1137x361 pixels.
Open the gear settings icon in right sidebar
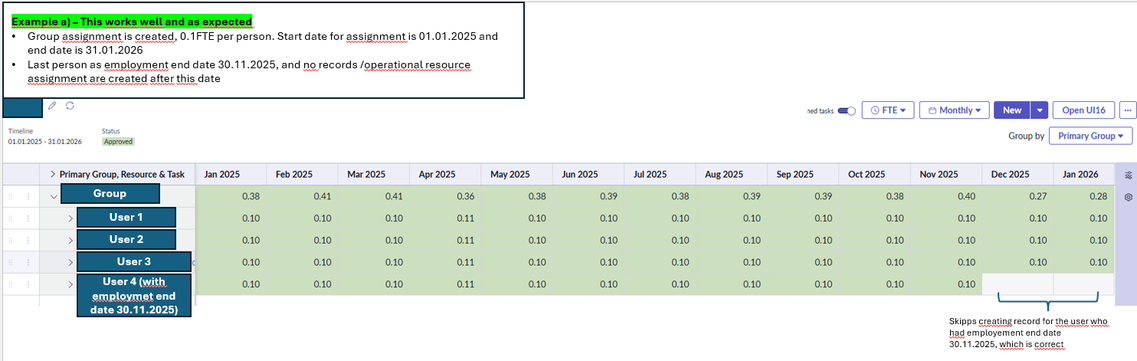pos(1128,197)
